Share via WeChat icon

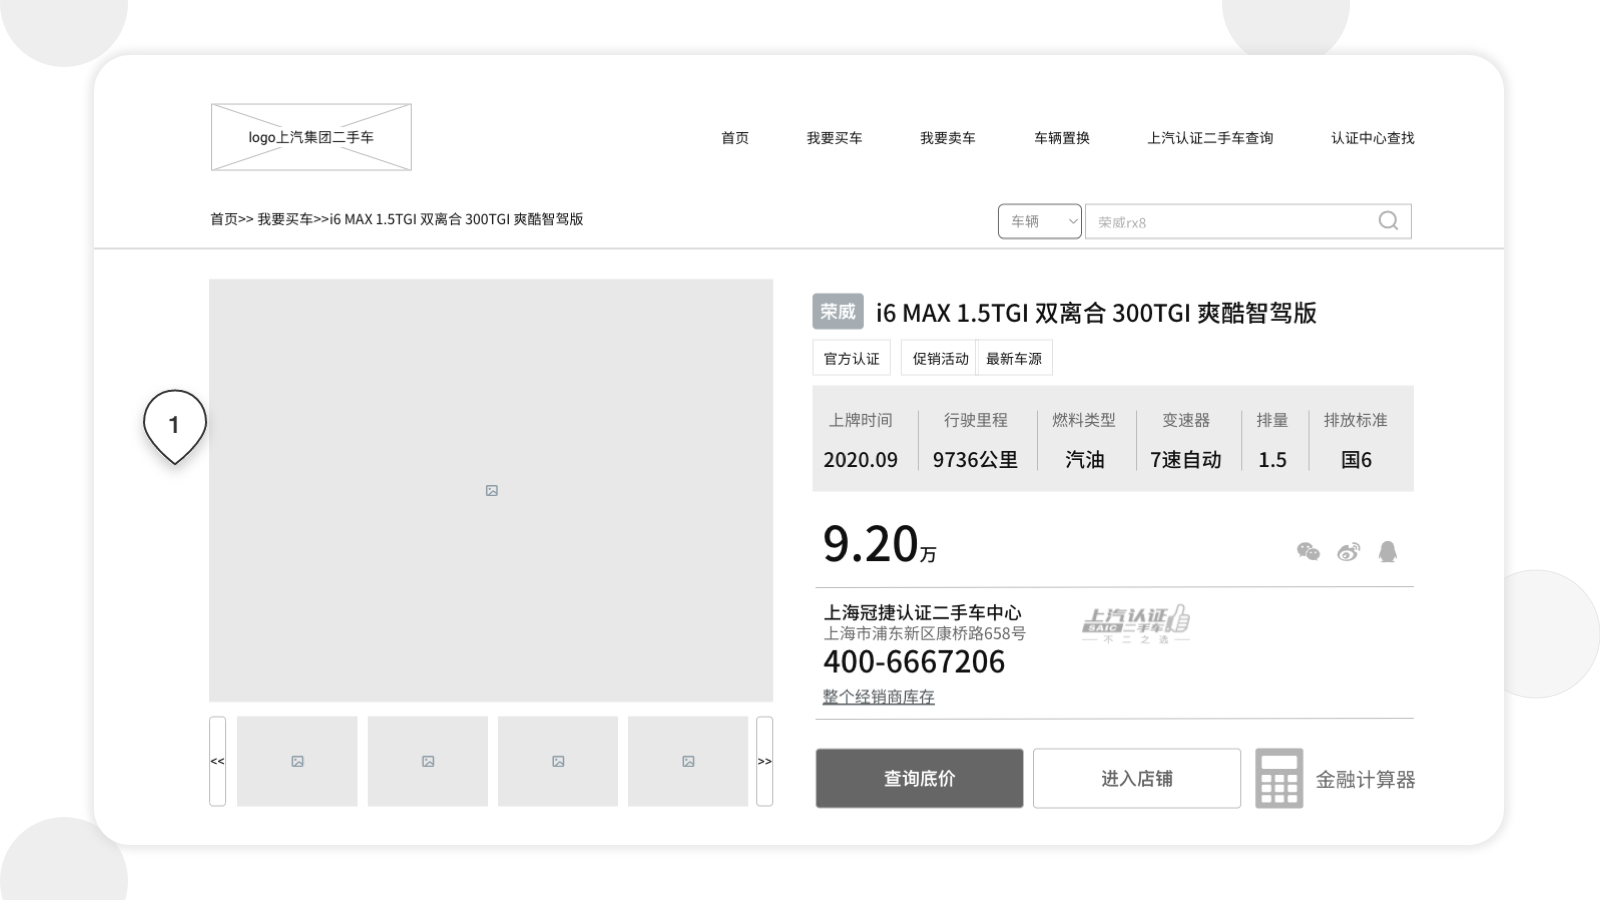pos(1308,551)
